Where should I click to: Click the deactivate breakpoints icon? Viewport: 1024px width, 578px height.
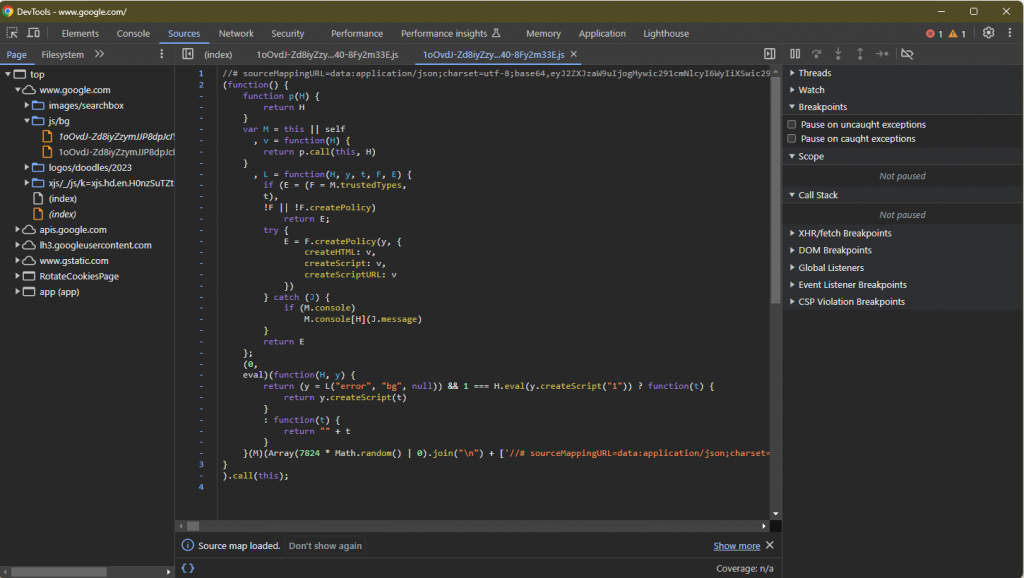(x=907, y=54)
